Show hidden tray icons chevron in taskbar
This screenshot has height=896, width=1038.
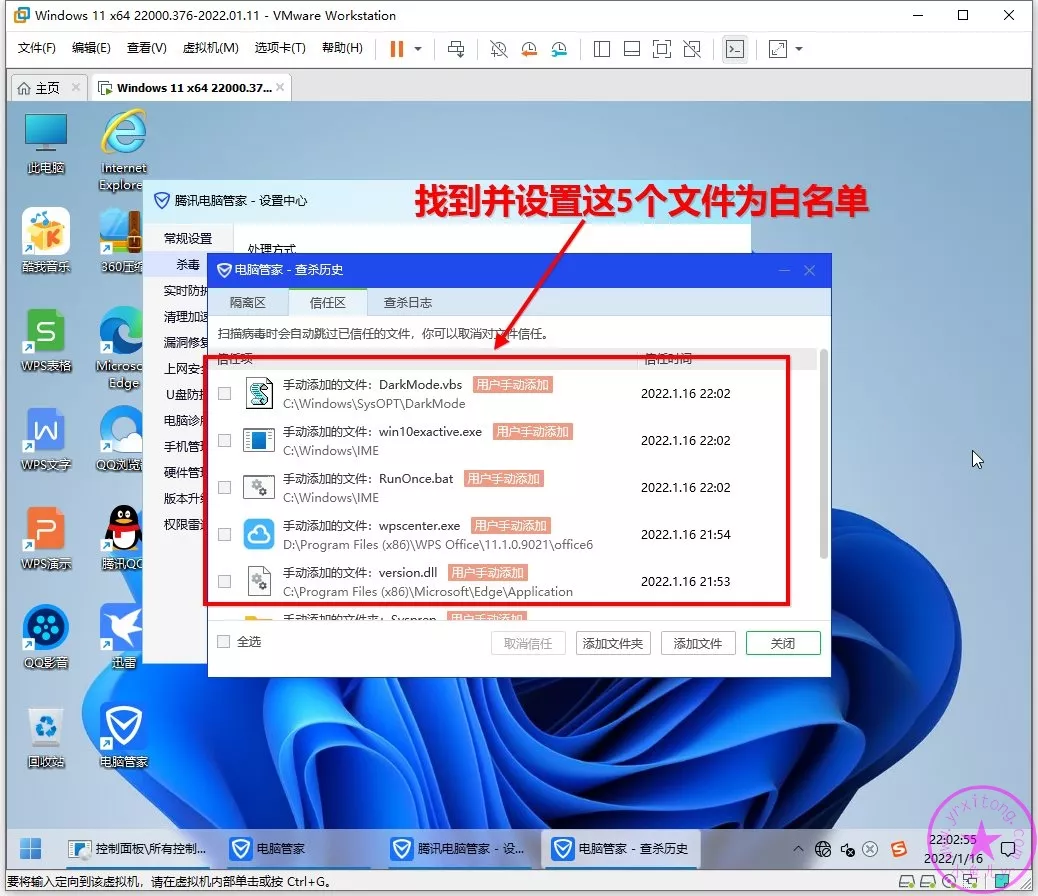pyautogui.click(x=799, y=849)
